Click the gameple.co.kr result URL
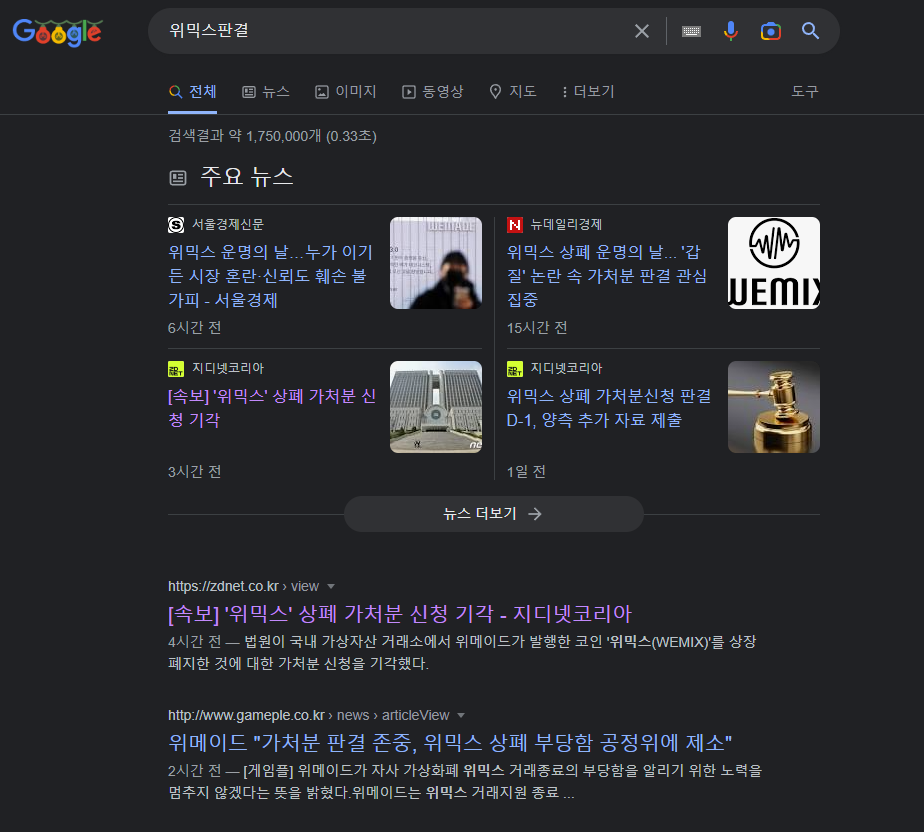The width and height of the screenshot is (924, 832). pos(308,715)
